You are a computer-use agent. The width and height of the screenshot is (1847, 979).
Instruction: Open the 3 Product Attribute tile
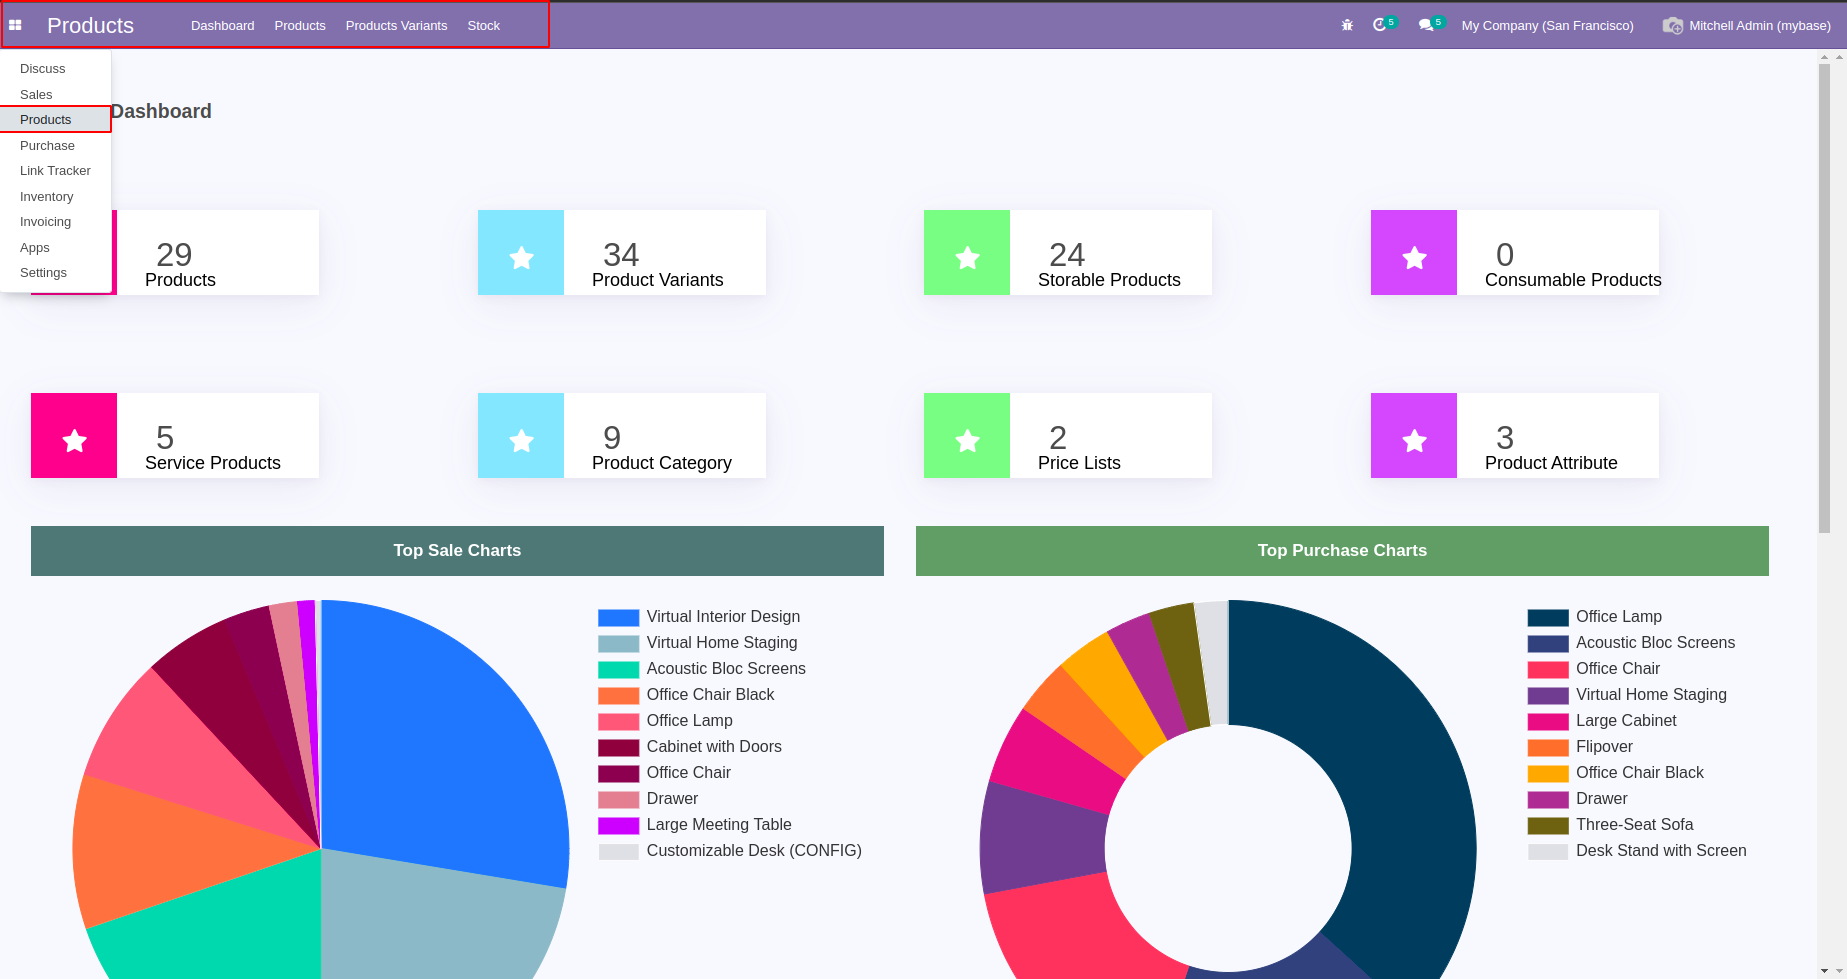click(x=1515, y=435)
